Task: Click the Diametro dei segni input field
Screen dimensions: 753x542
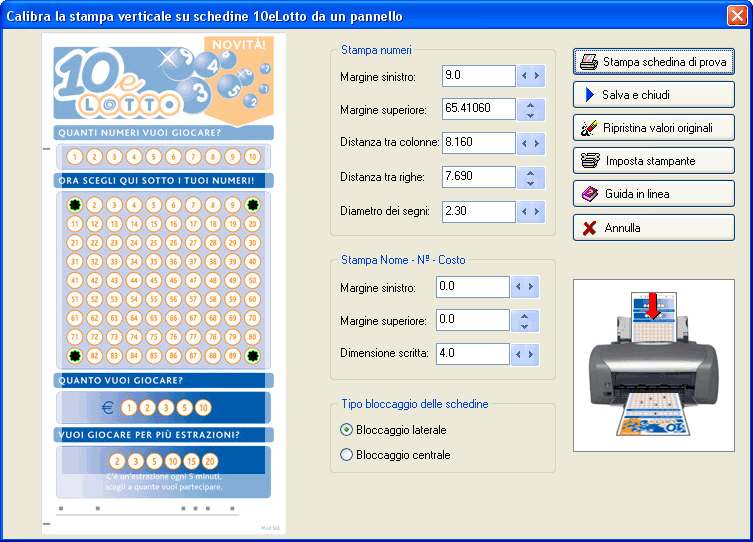Action: [x=478, y=212]
